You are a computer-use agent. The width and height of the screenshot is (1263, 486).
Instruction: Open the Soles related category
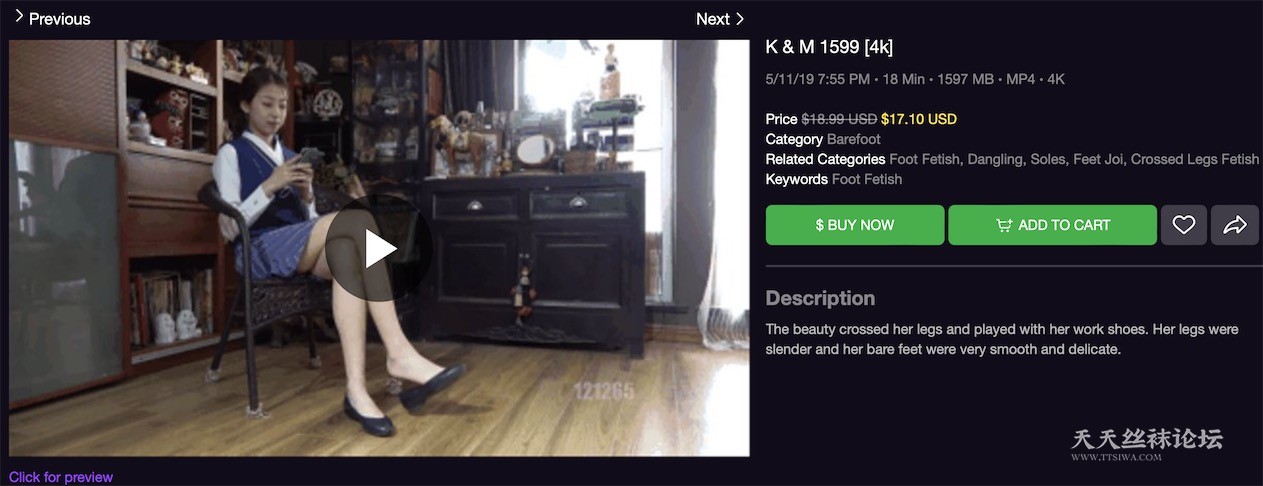click(x=1083, y=159)
